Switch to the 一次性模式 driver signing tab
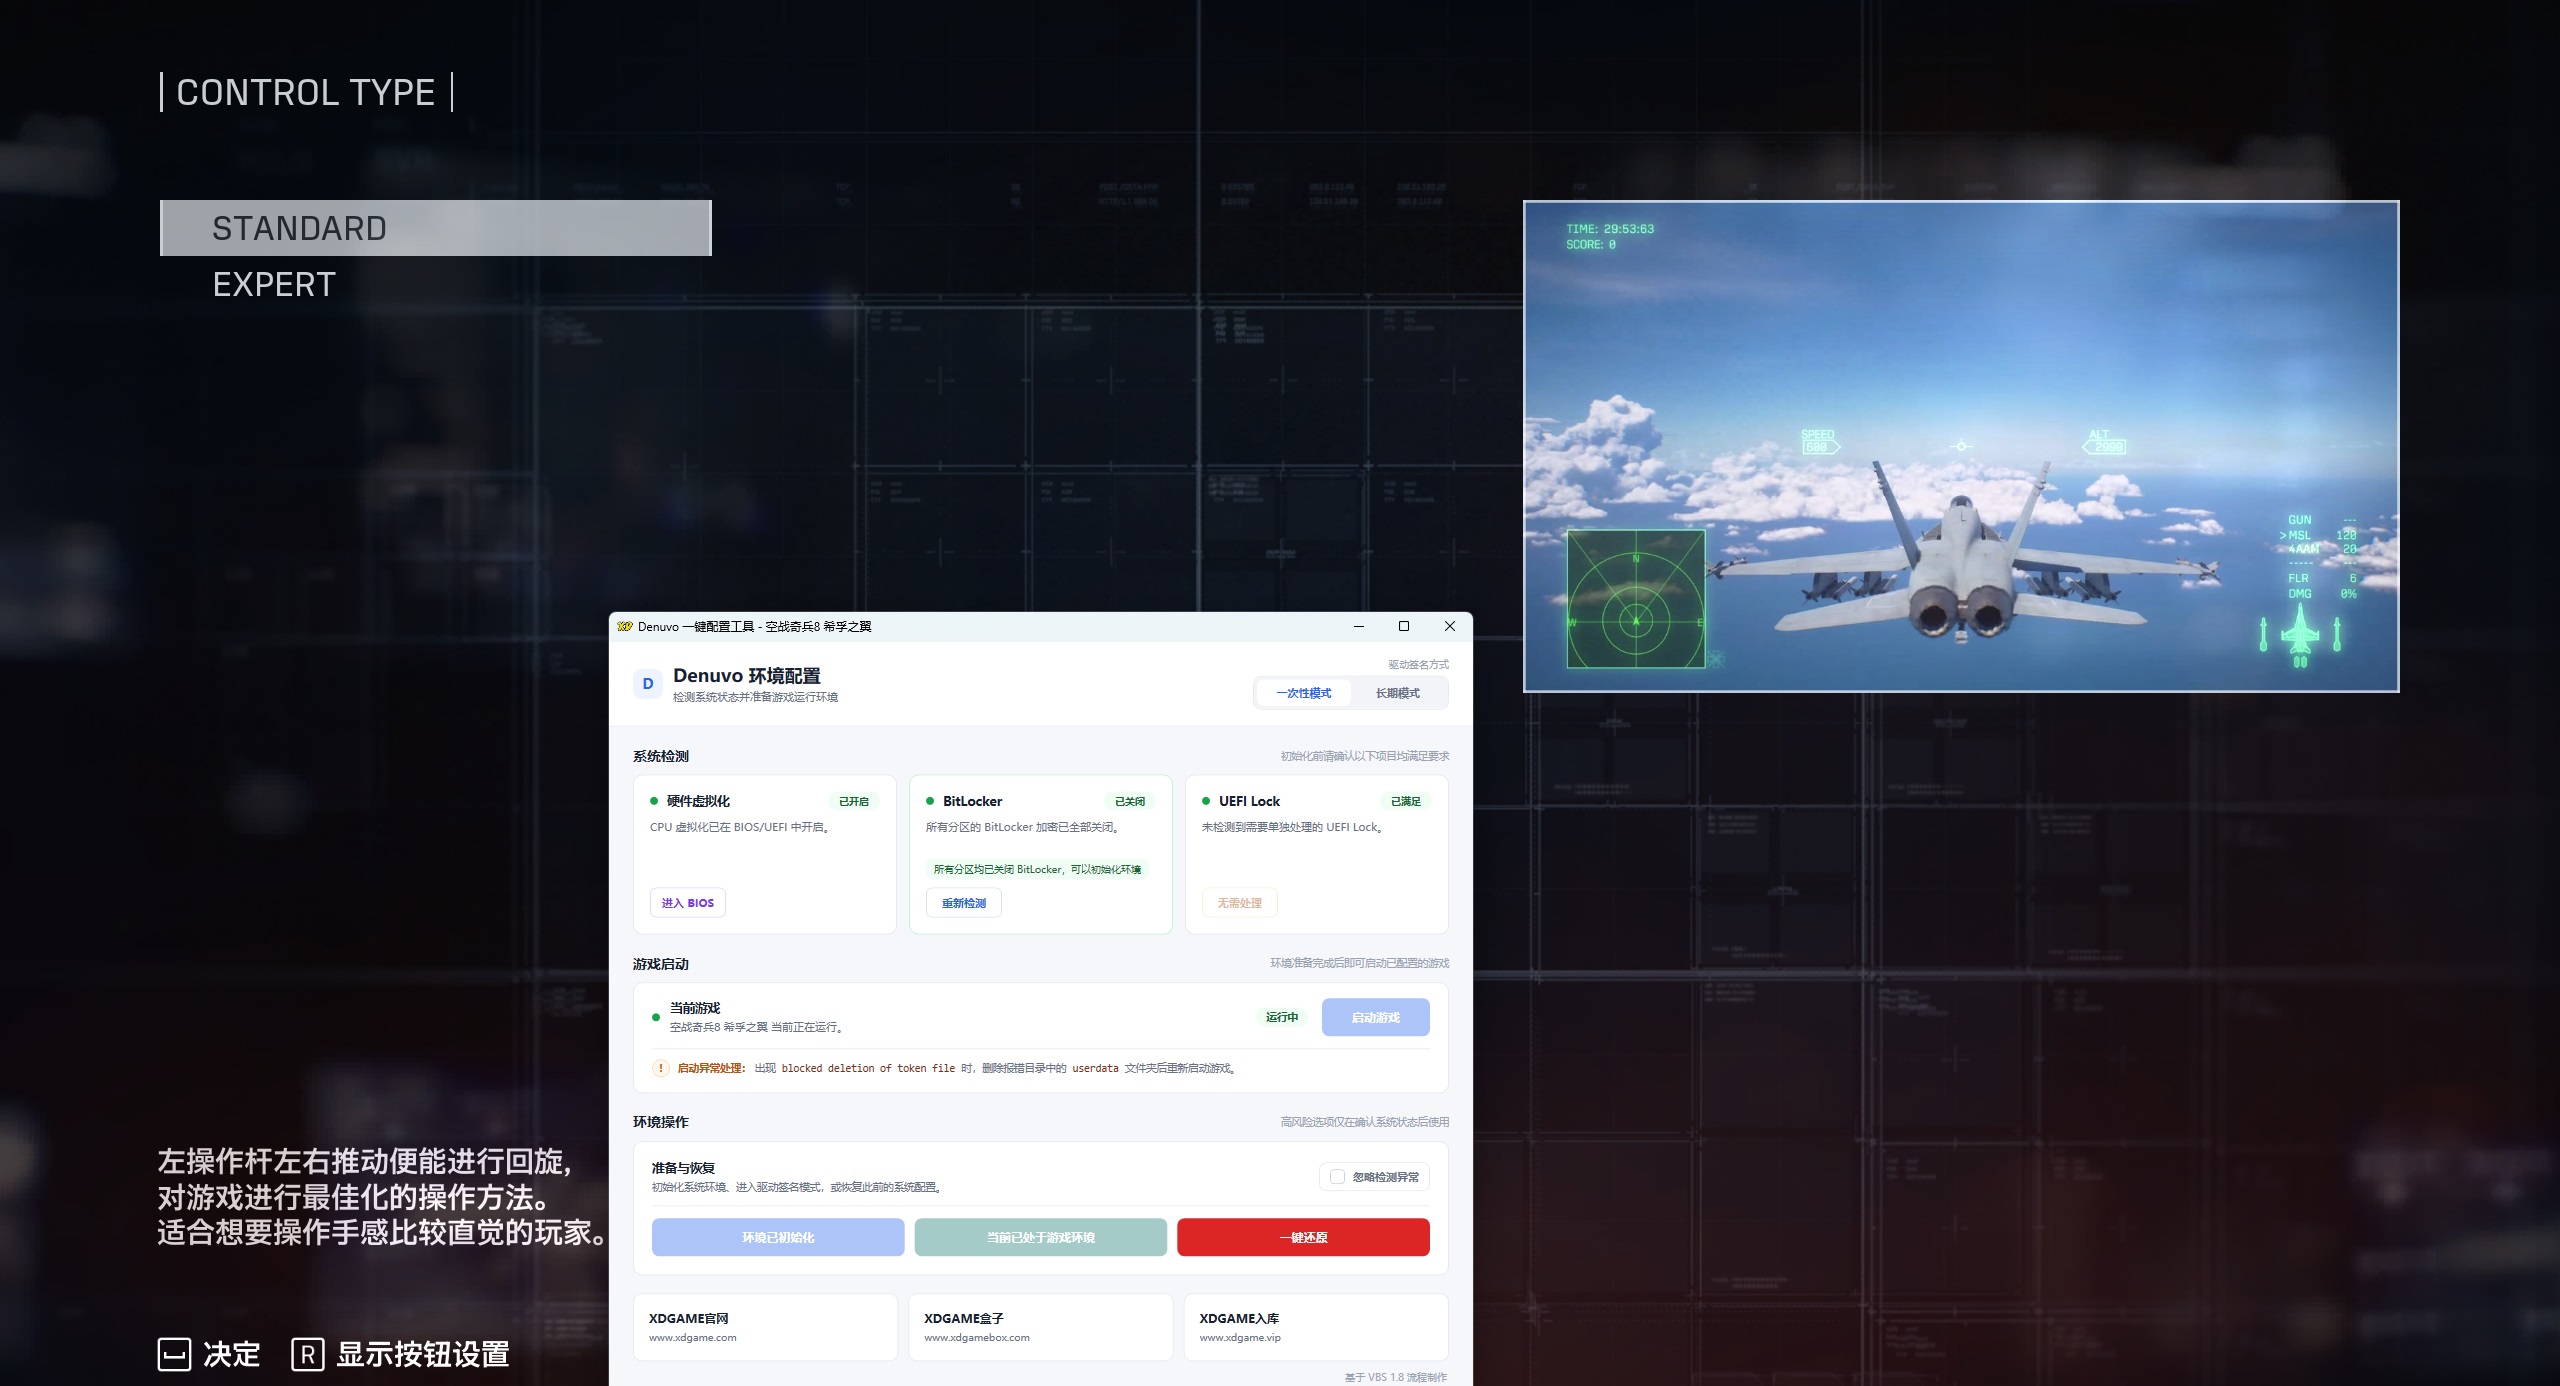The height and width of the screenshot is (1386, 2560). 1304,693
